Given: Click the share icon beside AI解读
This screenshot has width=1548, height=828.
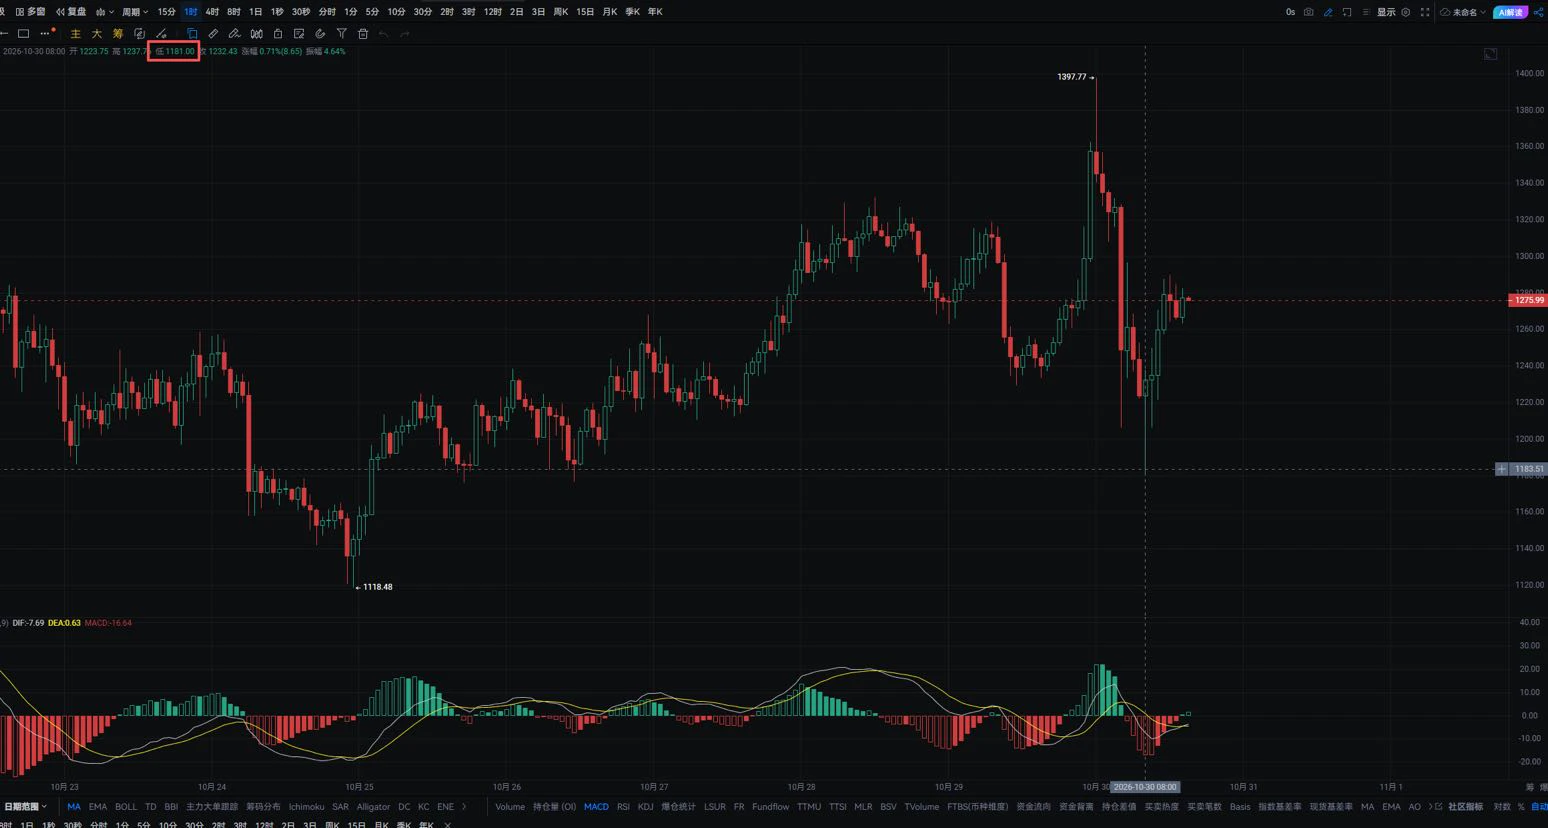Looking at the screenshot, I should point(1538,12).
